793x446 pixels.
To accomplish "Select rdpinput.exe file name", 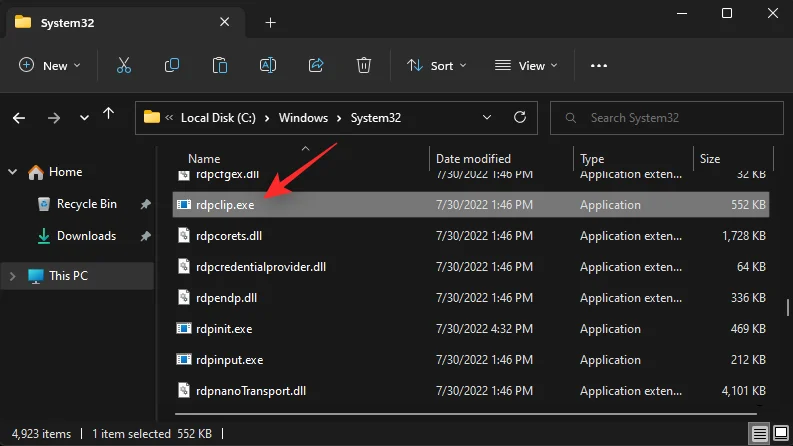I will 230,360.
